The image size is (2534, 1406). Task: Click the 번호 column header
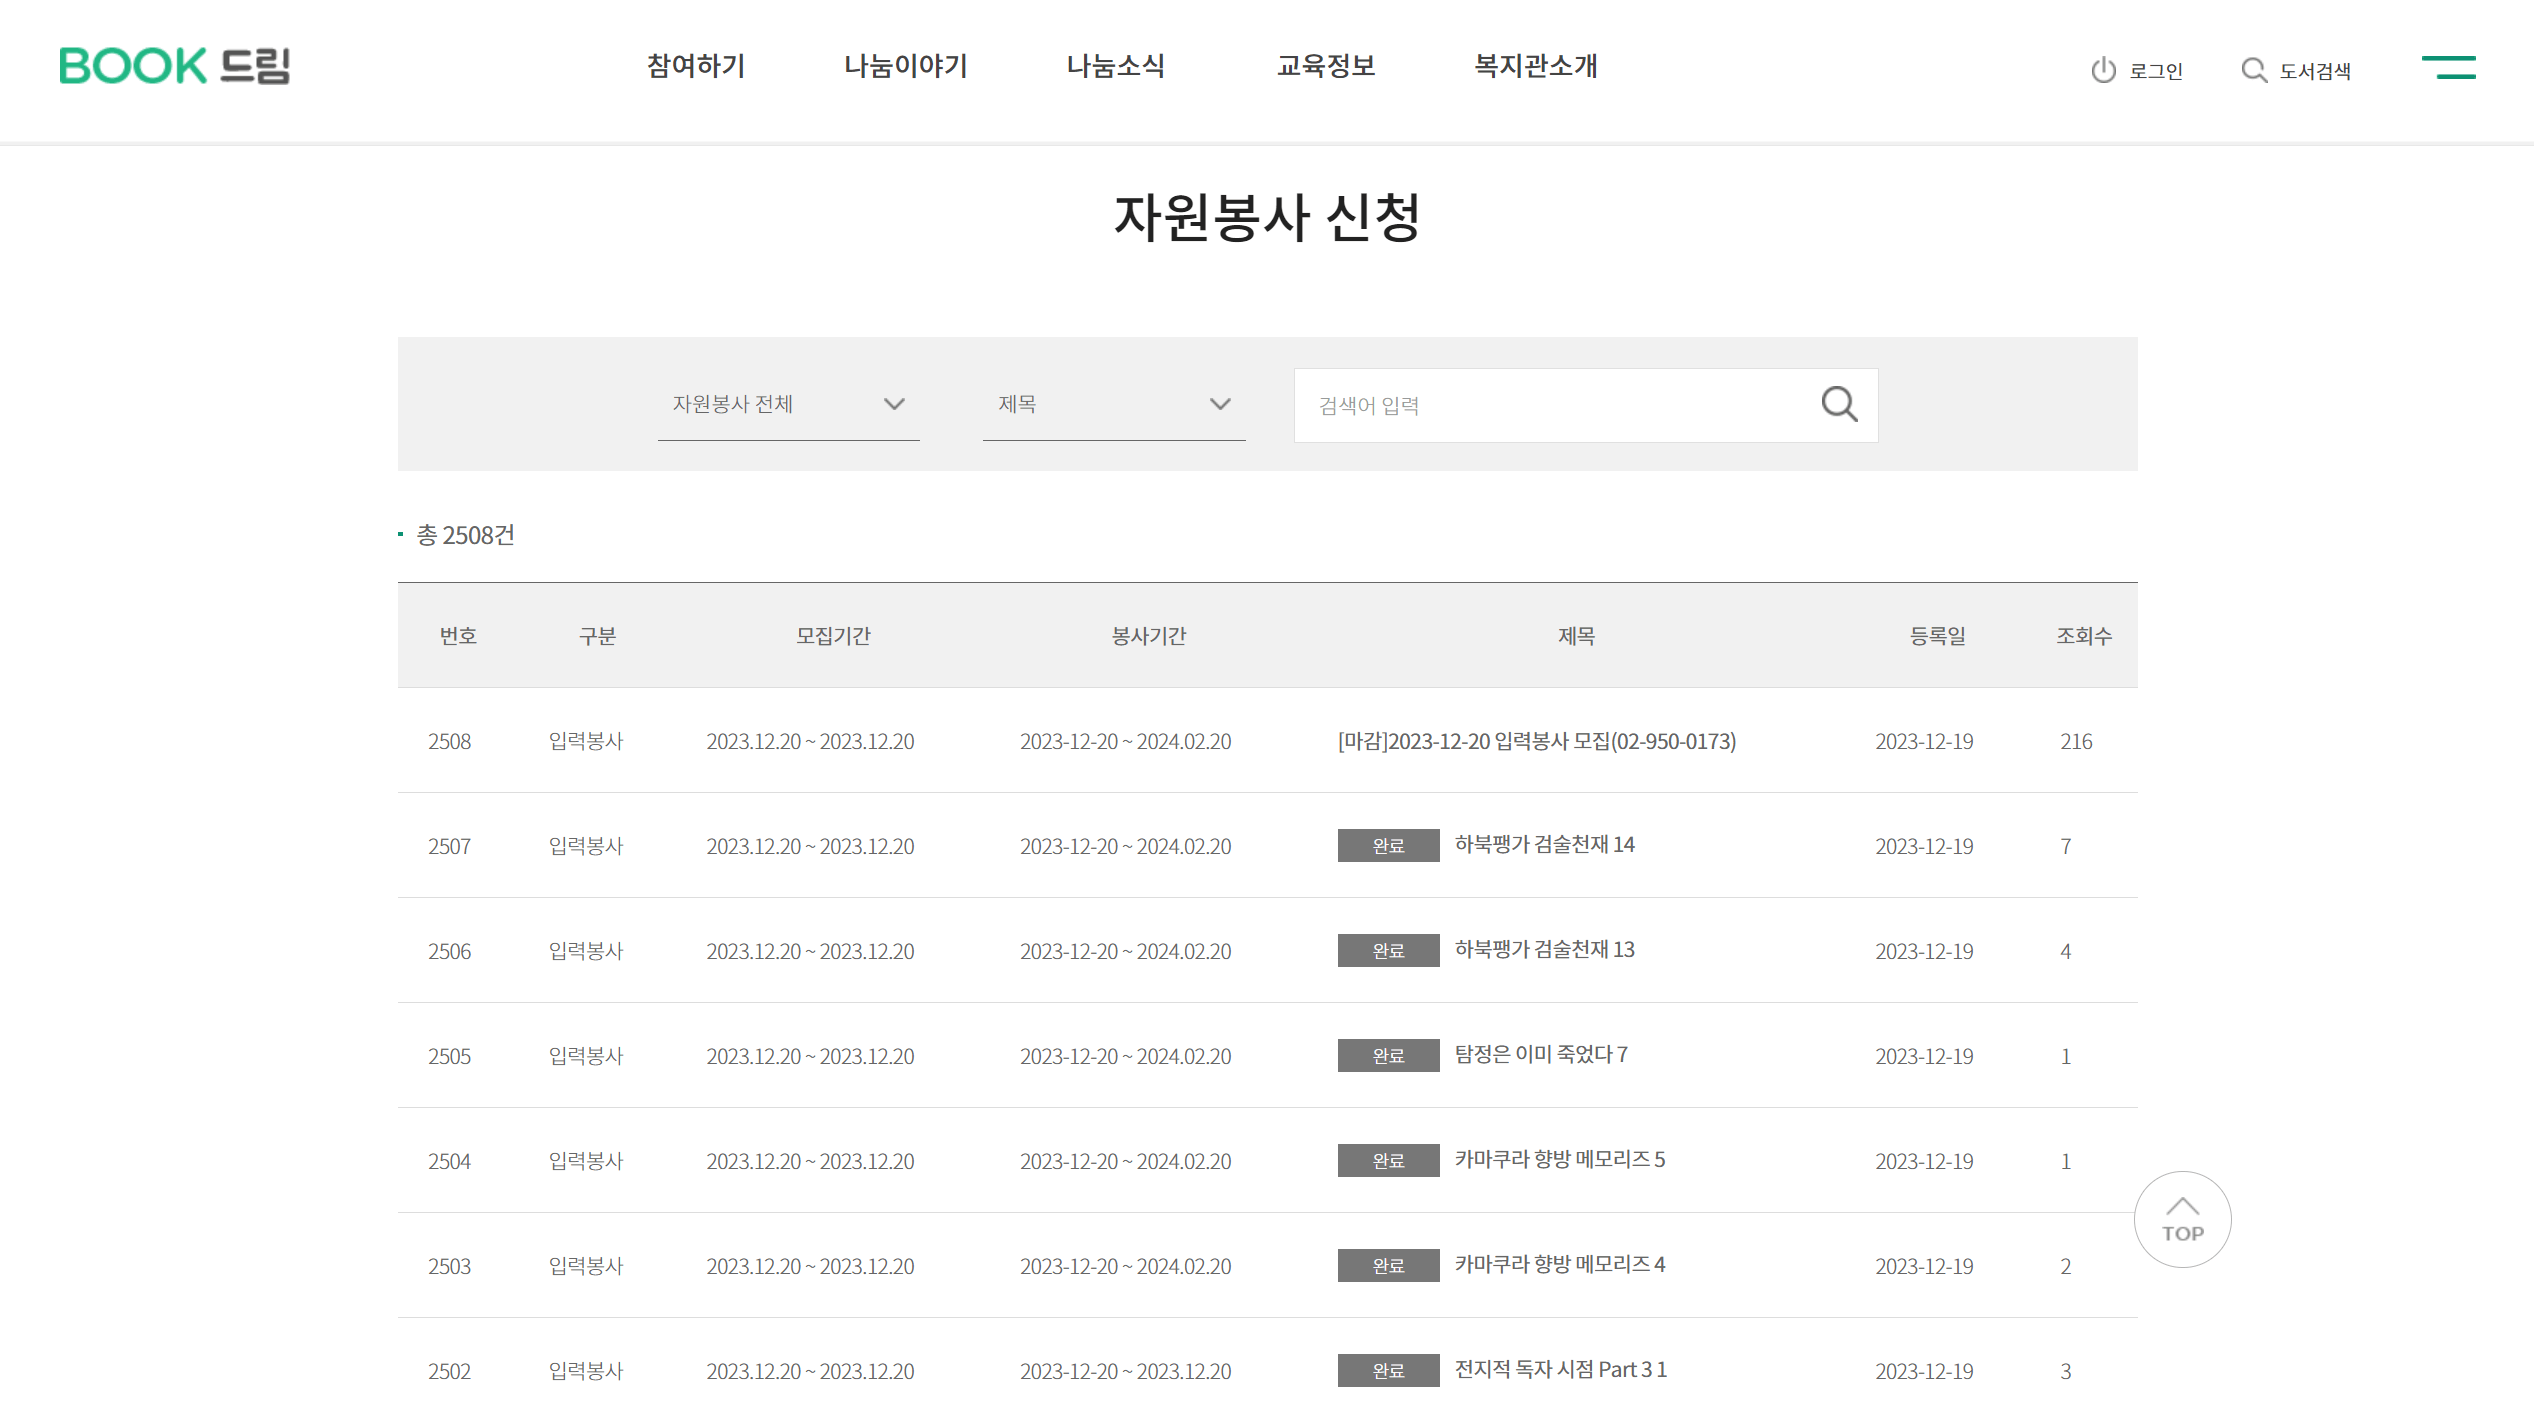[x=458, y=636]
